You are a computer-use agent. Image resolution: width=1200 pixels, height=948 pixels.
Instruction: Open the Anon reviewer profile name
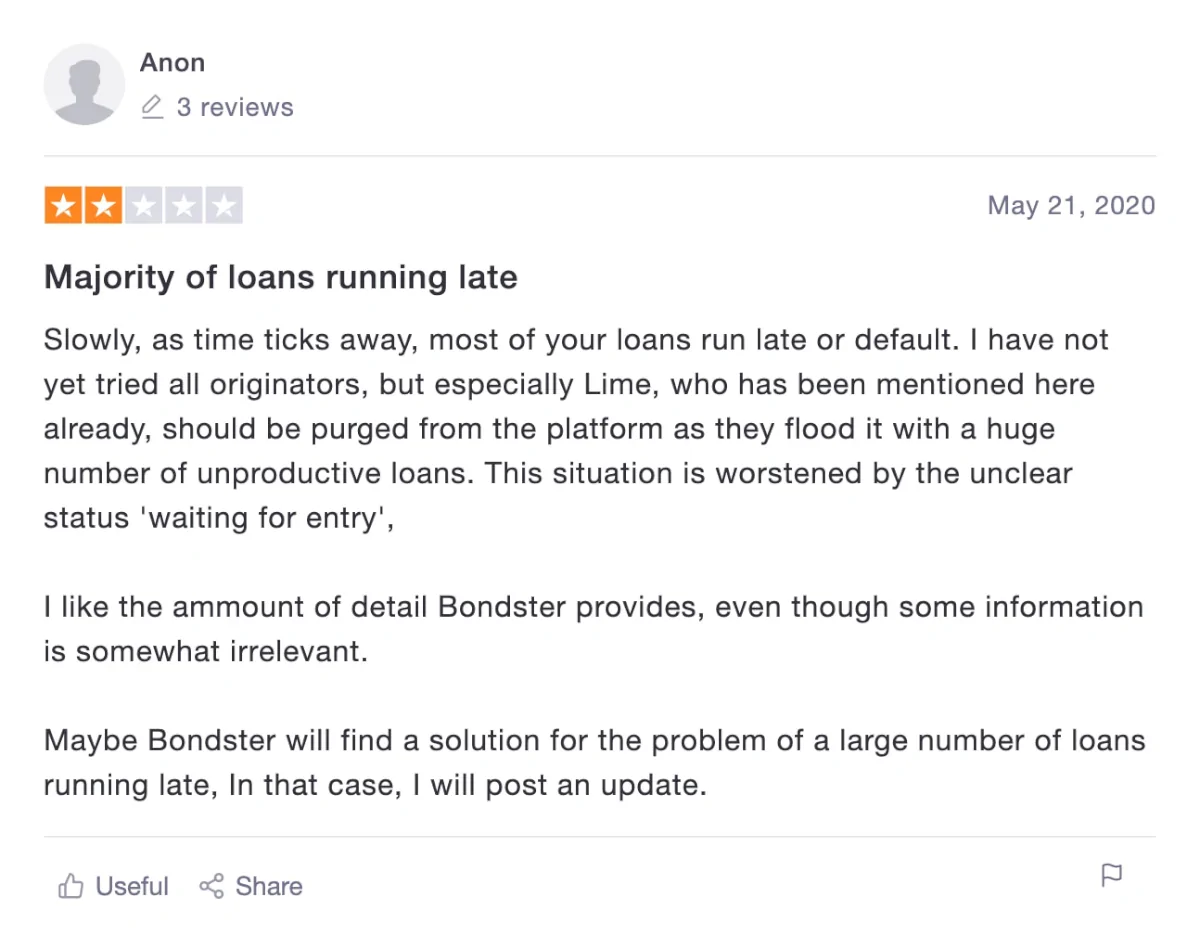[172, 62]
